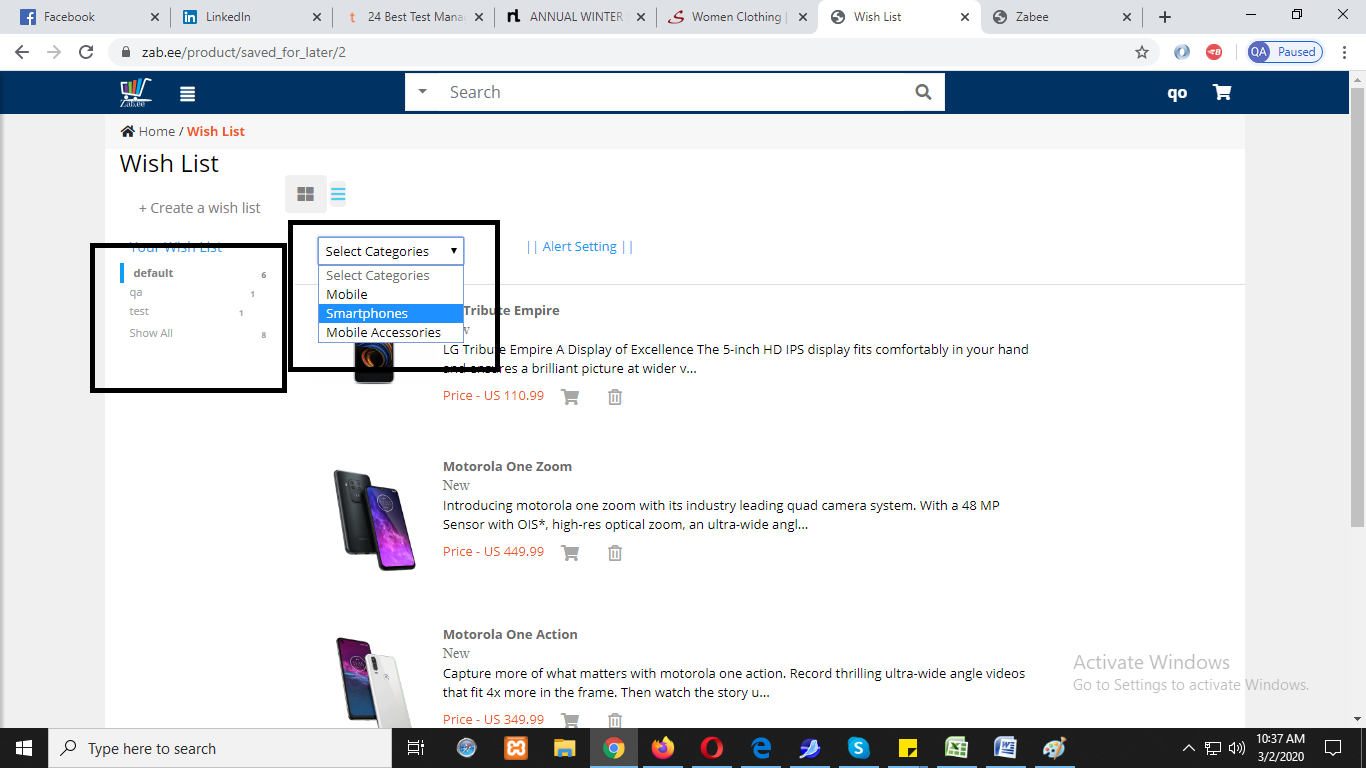This screenshot has width=1366, height=768.
Task: Select default wish list
Action: [153, 273]
